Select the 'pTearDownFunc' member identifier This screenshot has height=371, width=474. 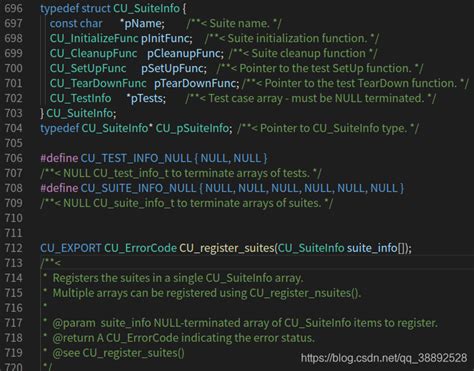(x=195, y=84)
